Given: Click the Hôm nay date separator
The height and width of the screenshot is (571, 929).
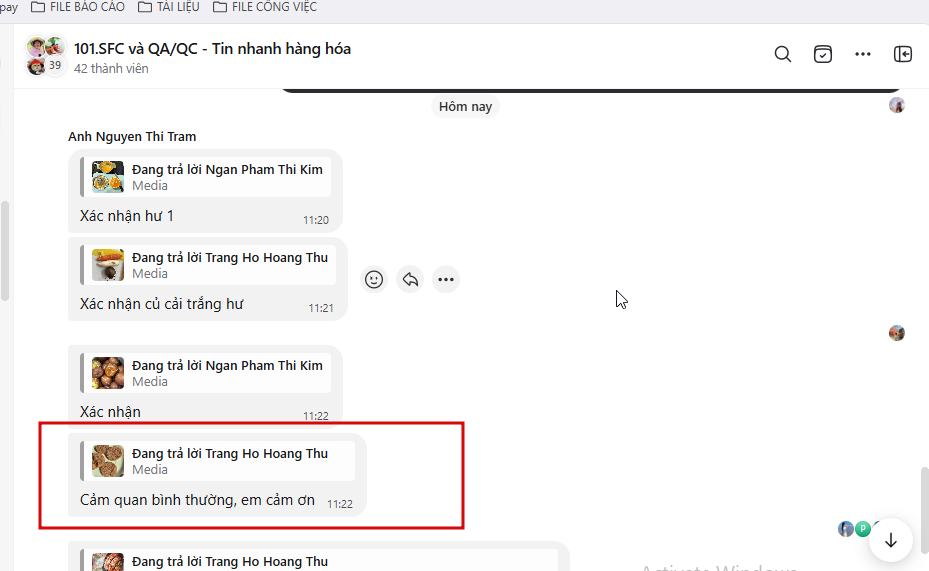Looking at the screenshot, I should coord(465,107).
